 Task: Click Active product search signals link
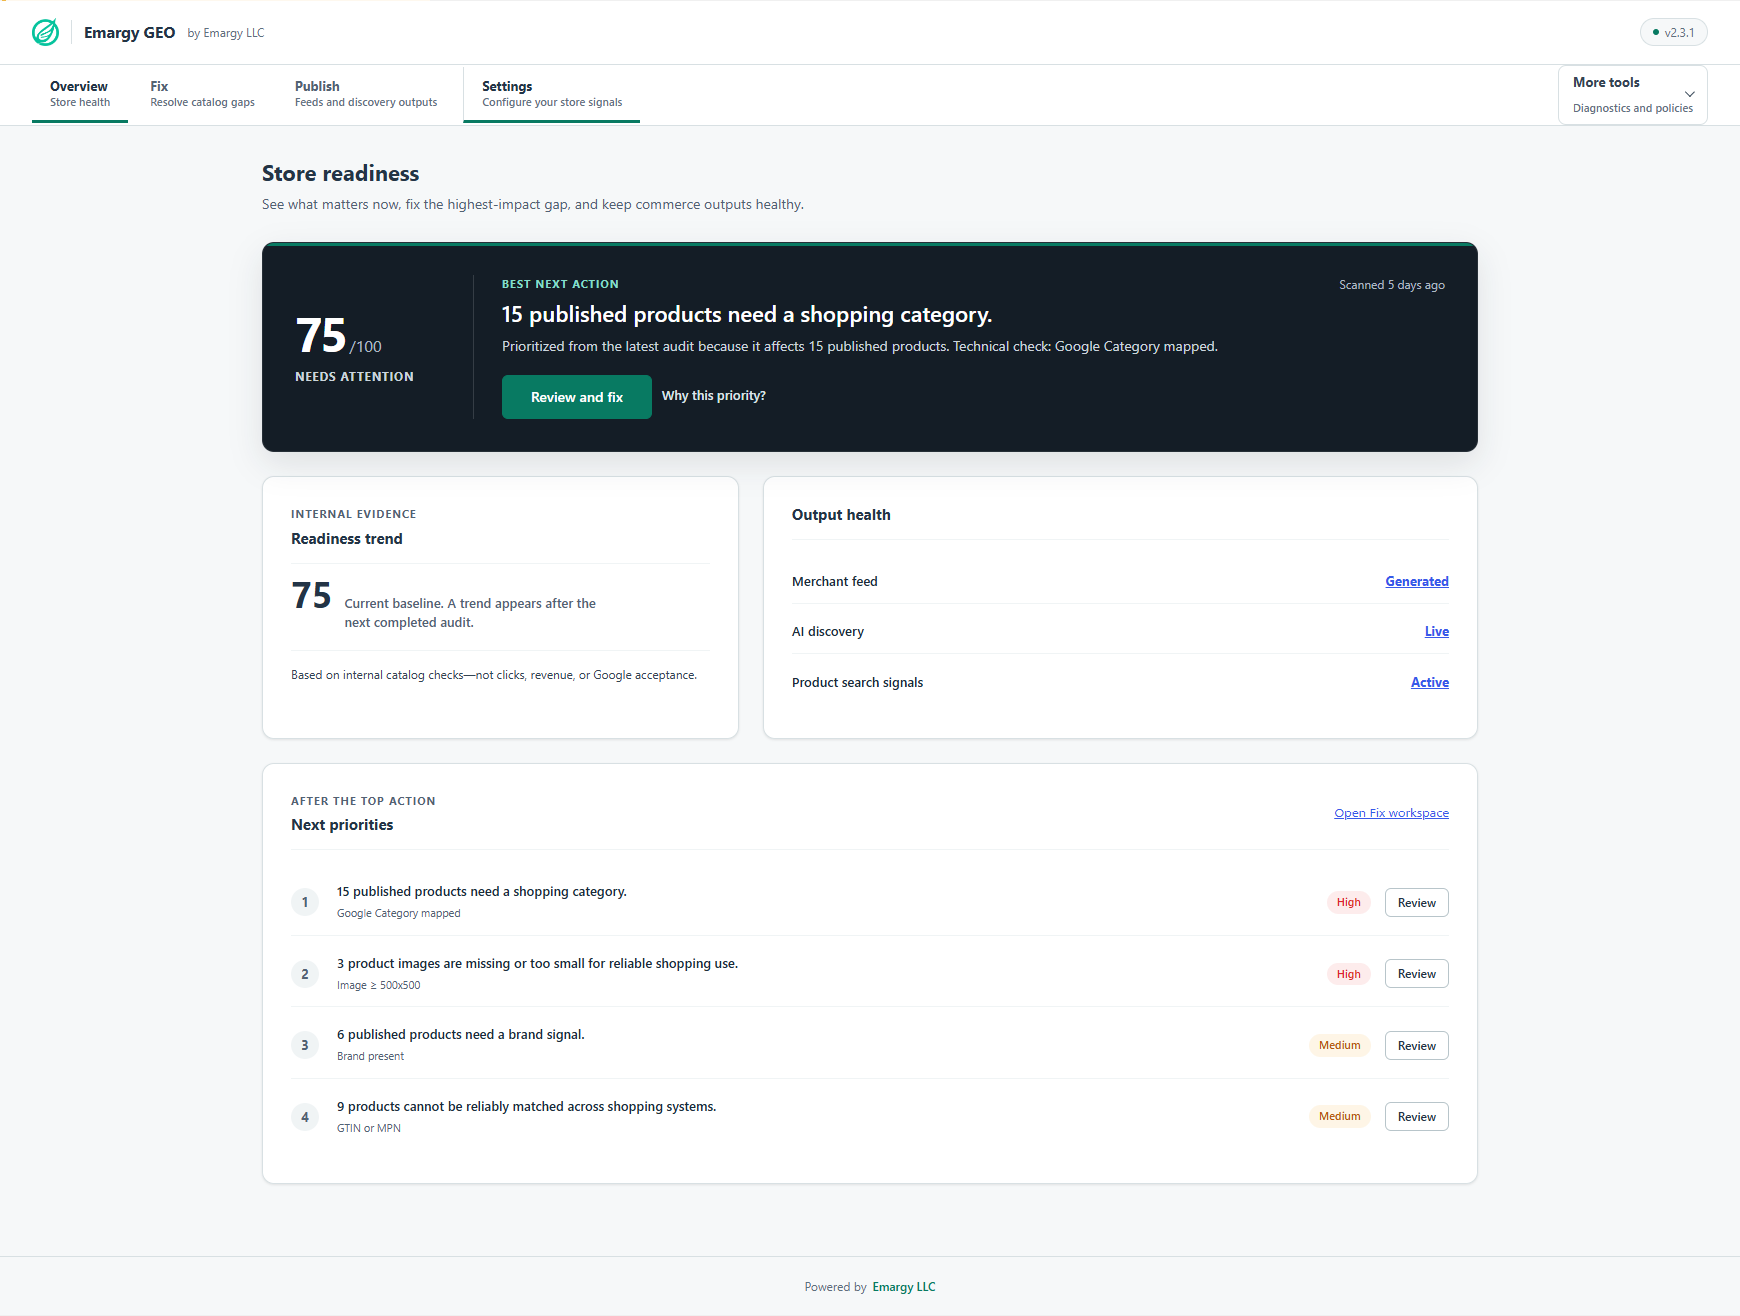click(x=1430, y=682)
